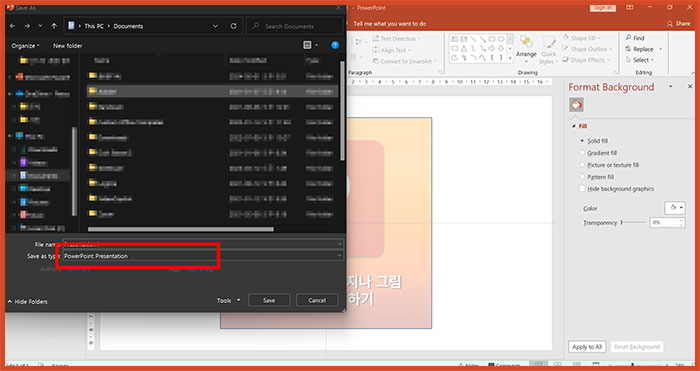Click the Save button
This screenshot has height=371, width=700.
click(269, 300)
